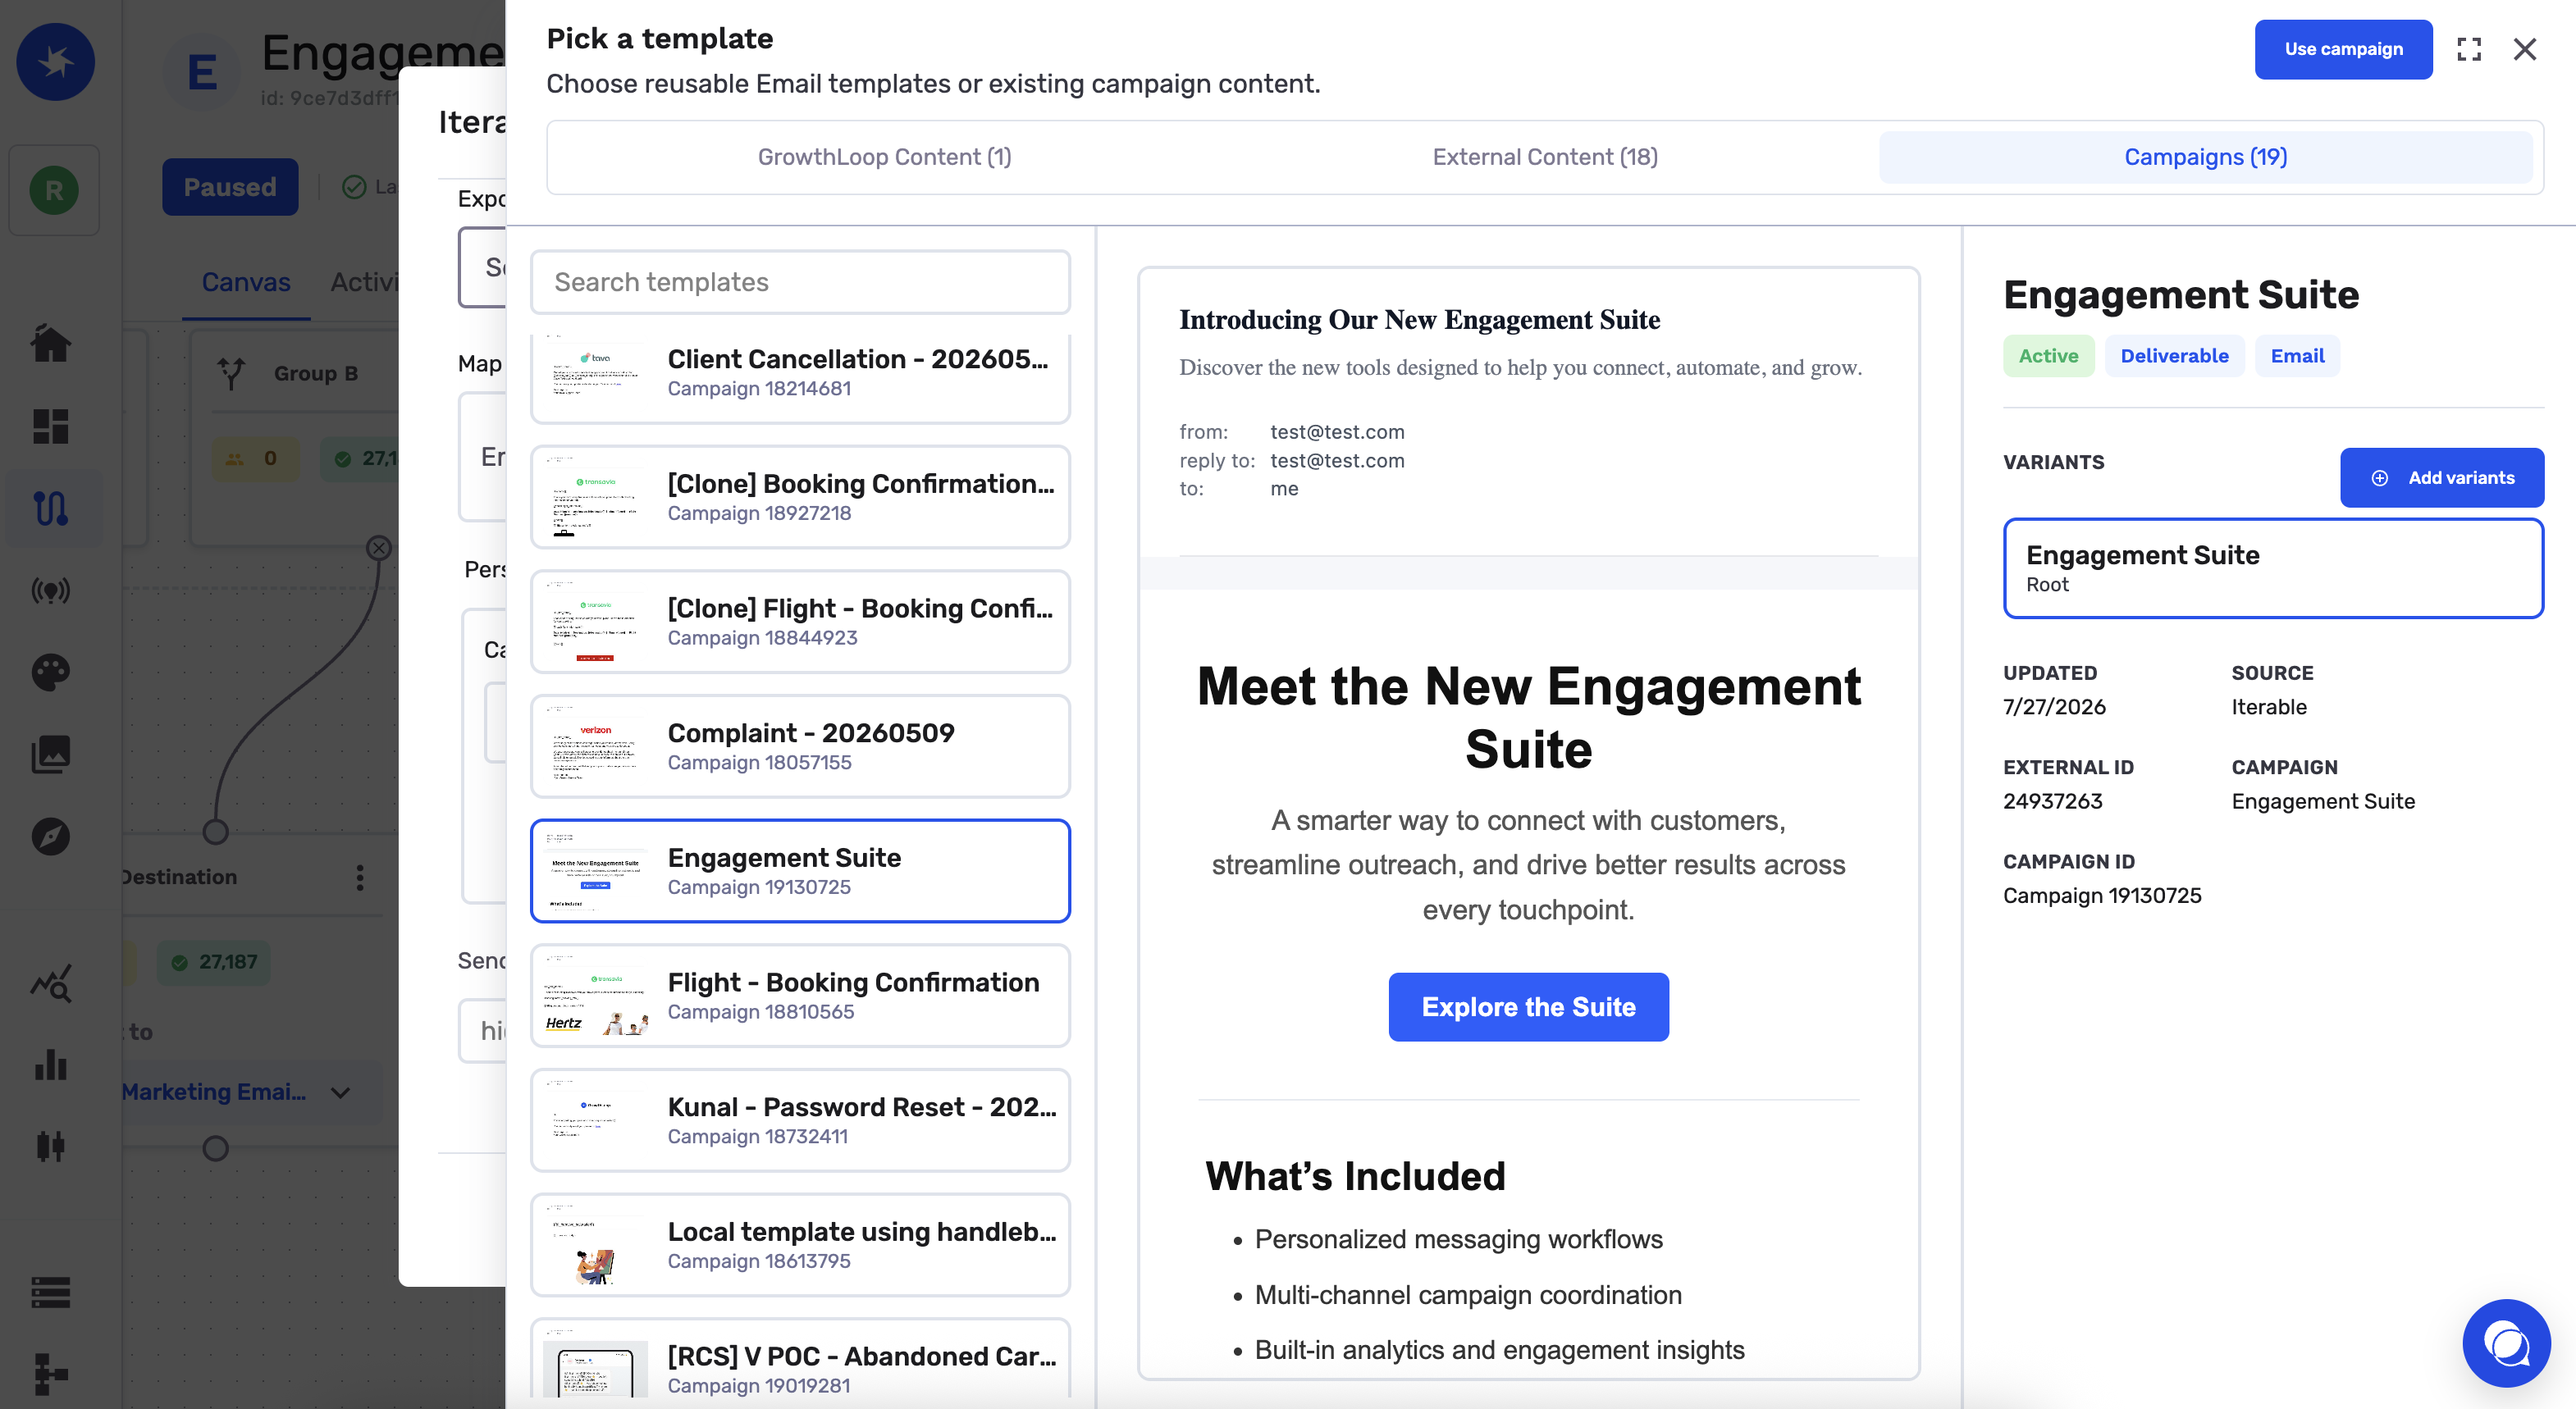The height and width of the screenshot is (1409, 2576).
Task: Open the analytics search icon in sidebar
Action: pyautogui.click(x=51, y=984)
